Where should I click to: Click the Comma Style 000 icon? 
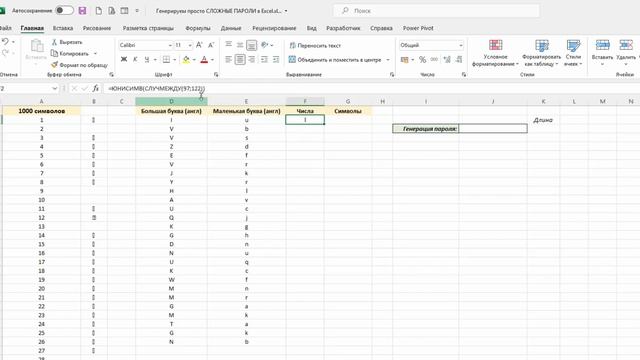tap(434, 60)
